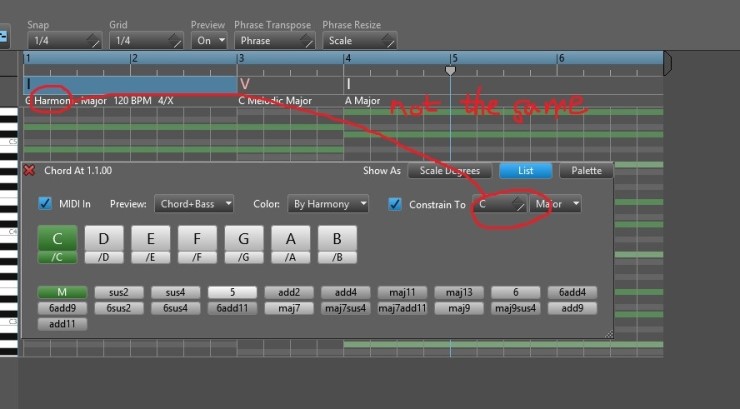Viewport: 740px width, 409px height.
Task: Select bass note /A
Action: (291, 258)
